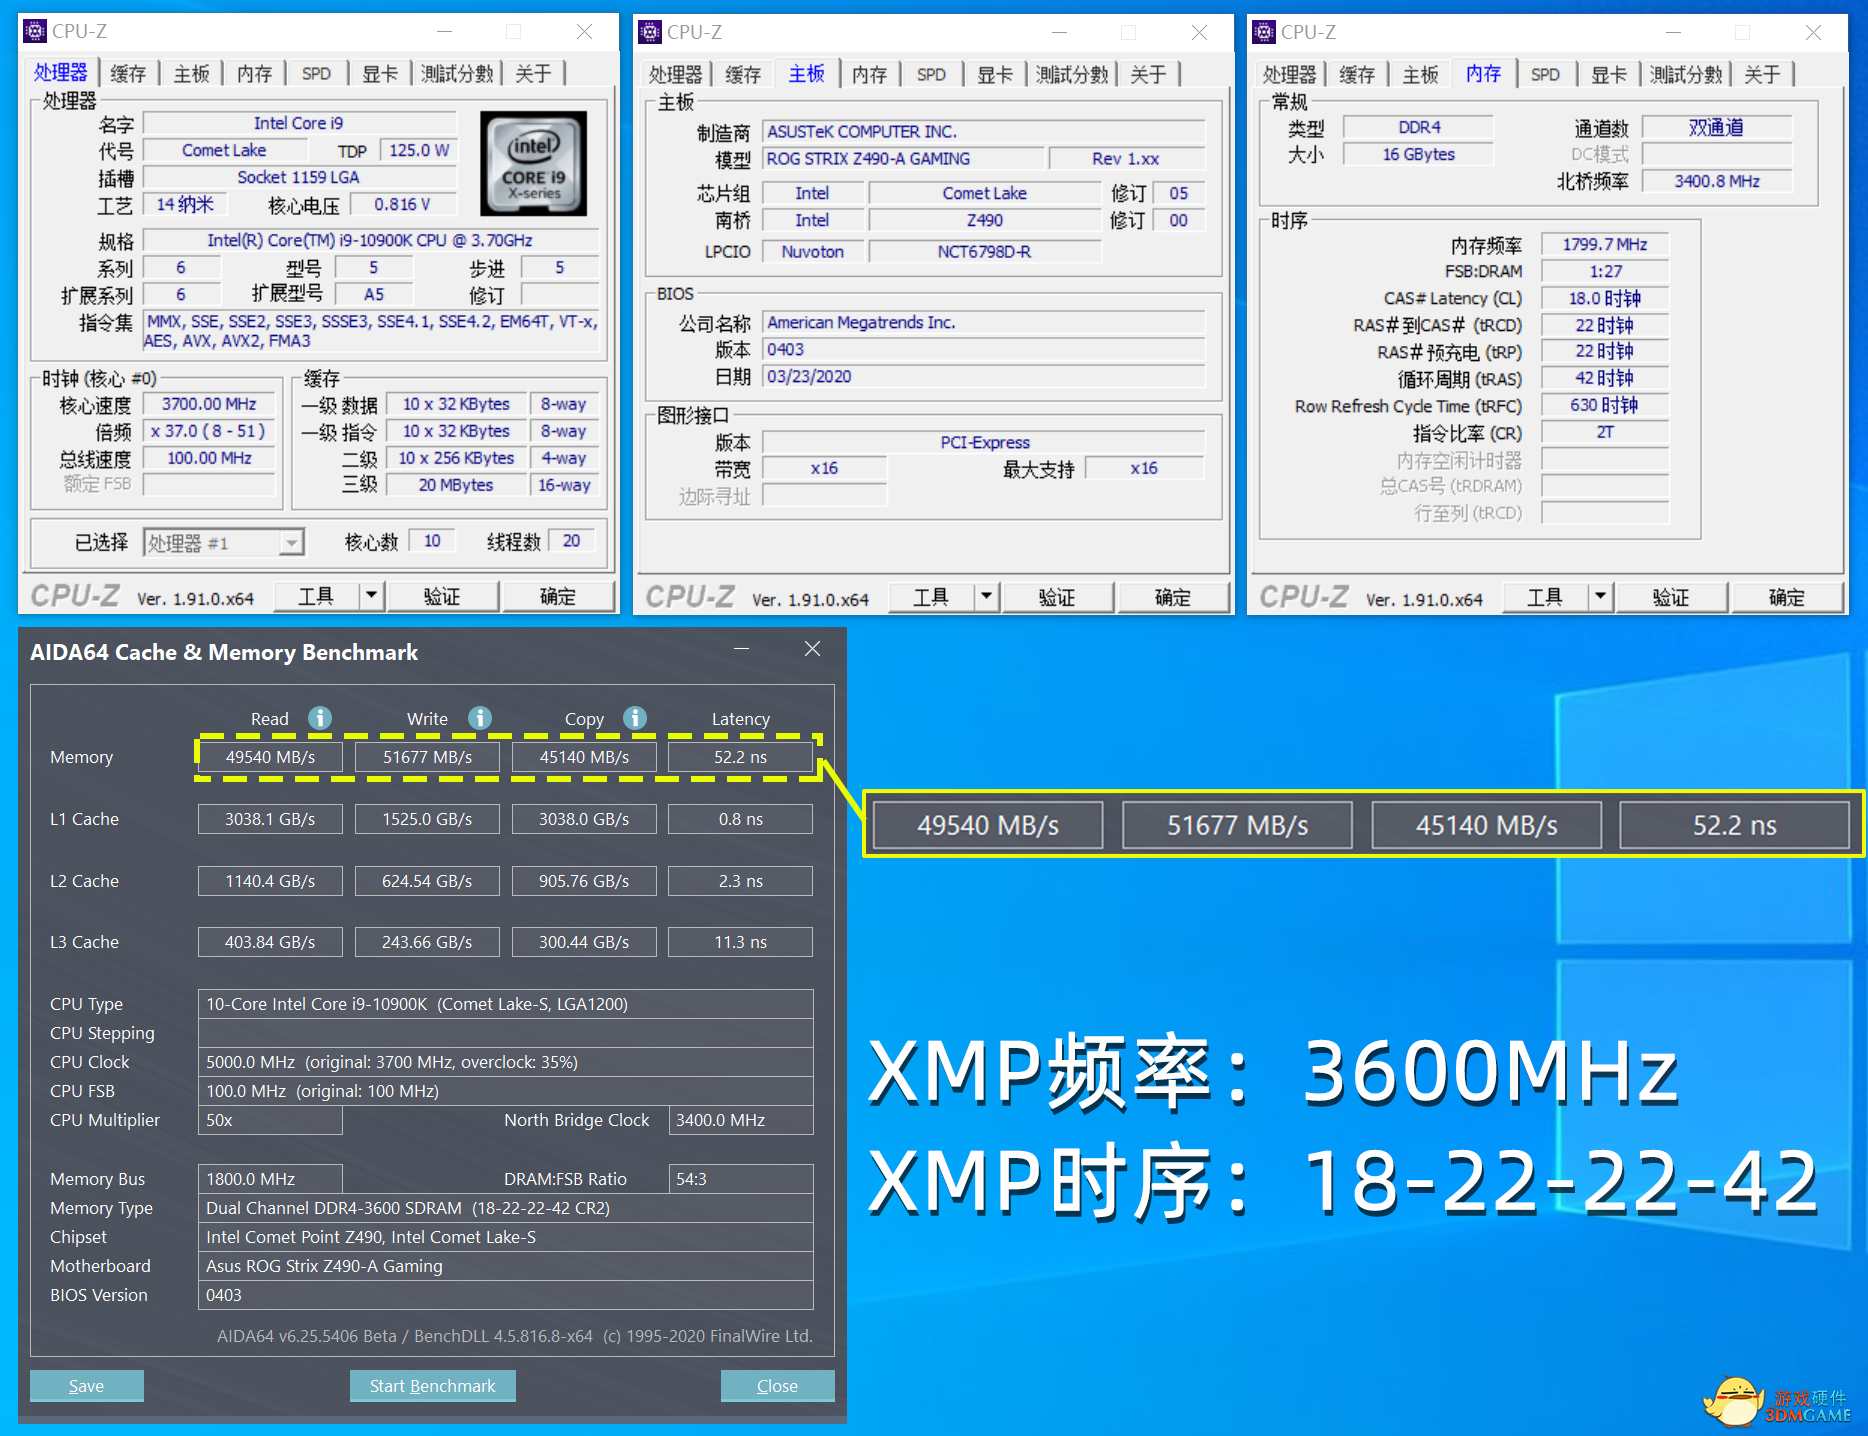The width and height of the screenshot is (1868, 1436).
Task: Click the Copy info icon in AIDA64
Action: (635, 718)
